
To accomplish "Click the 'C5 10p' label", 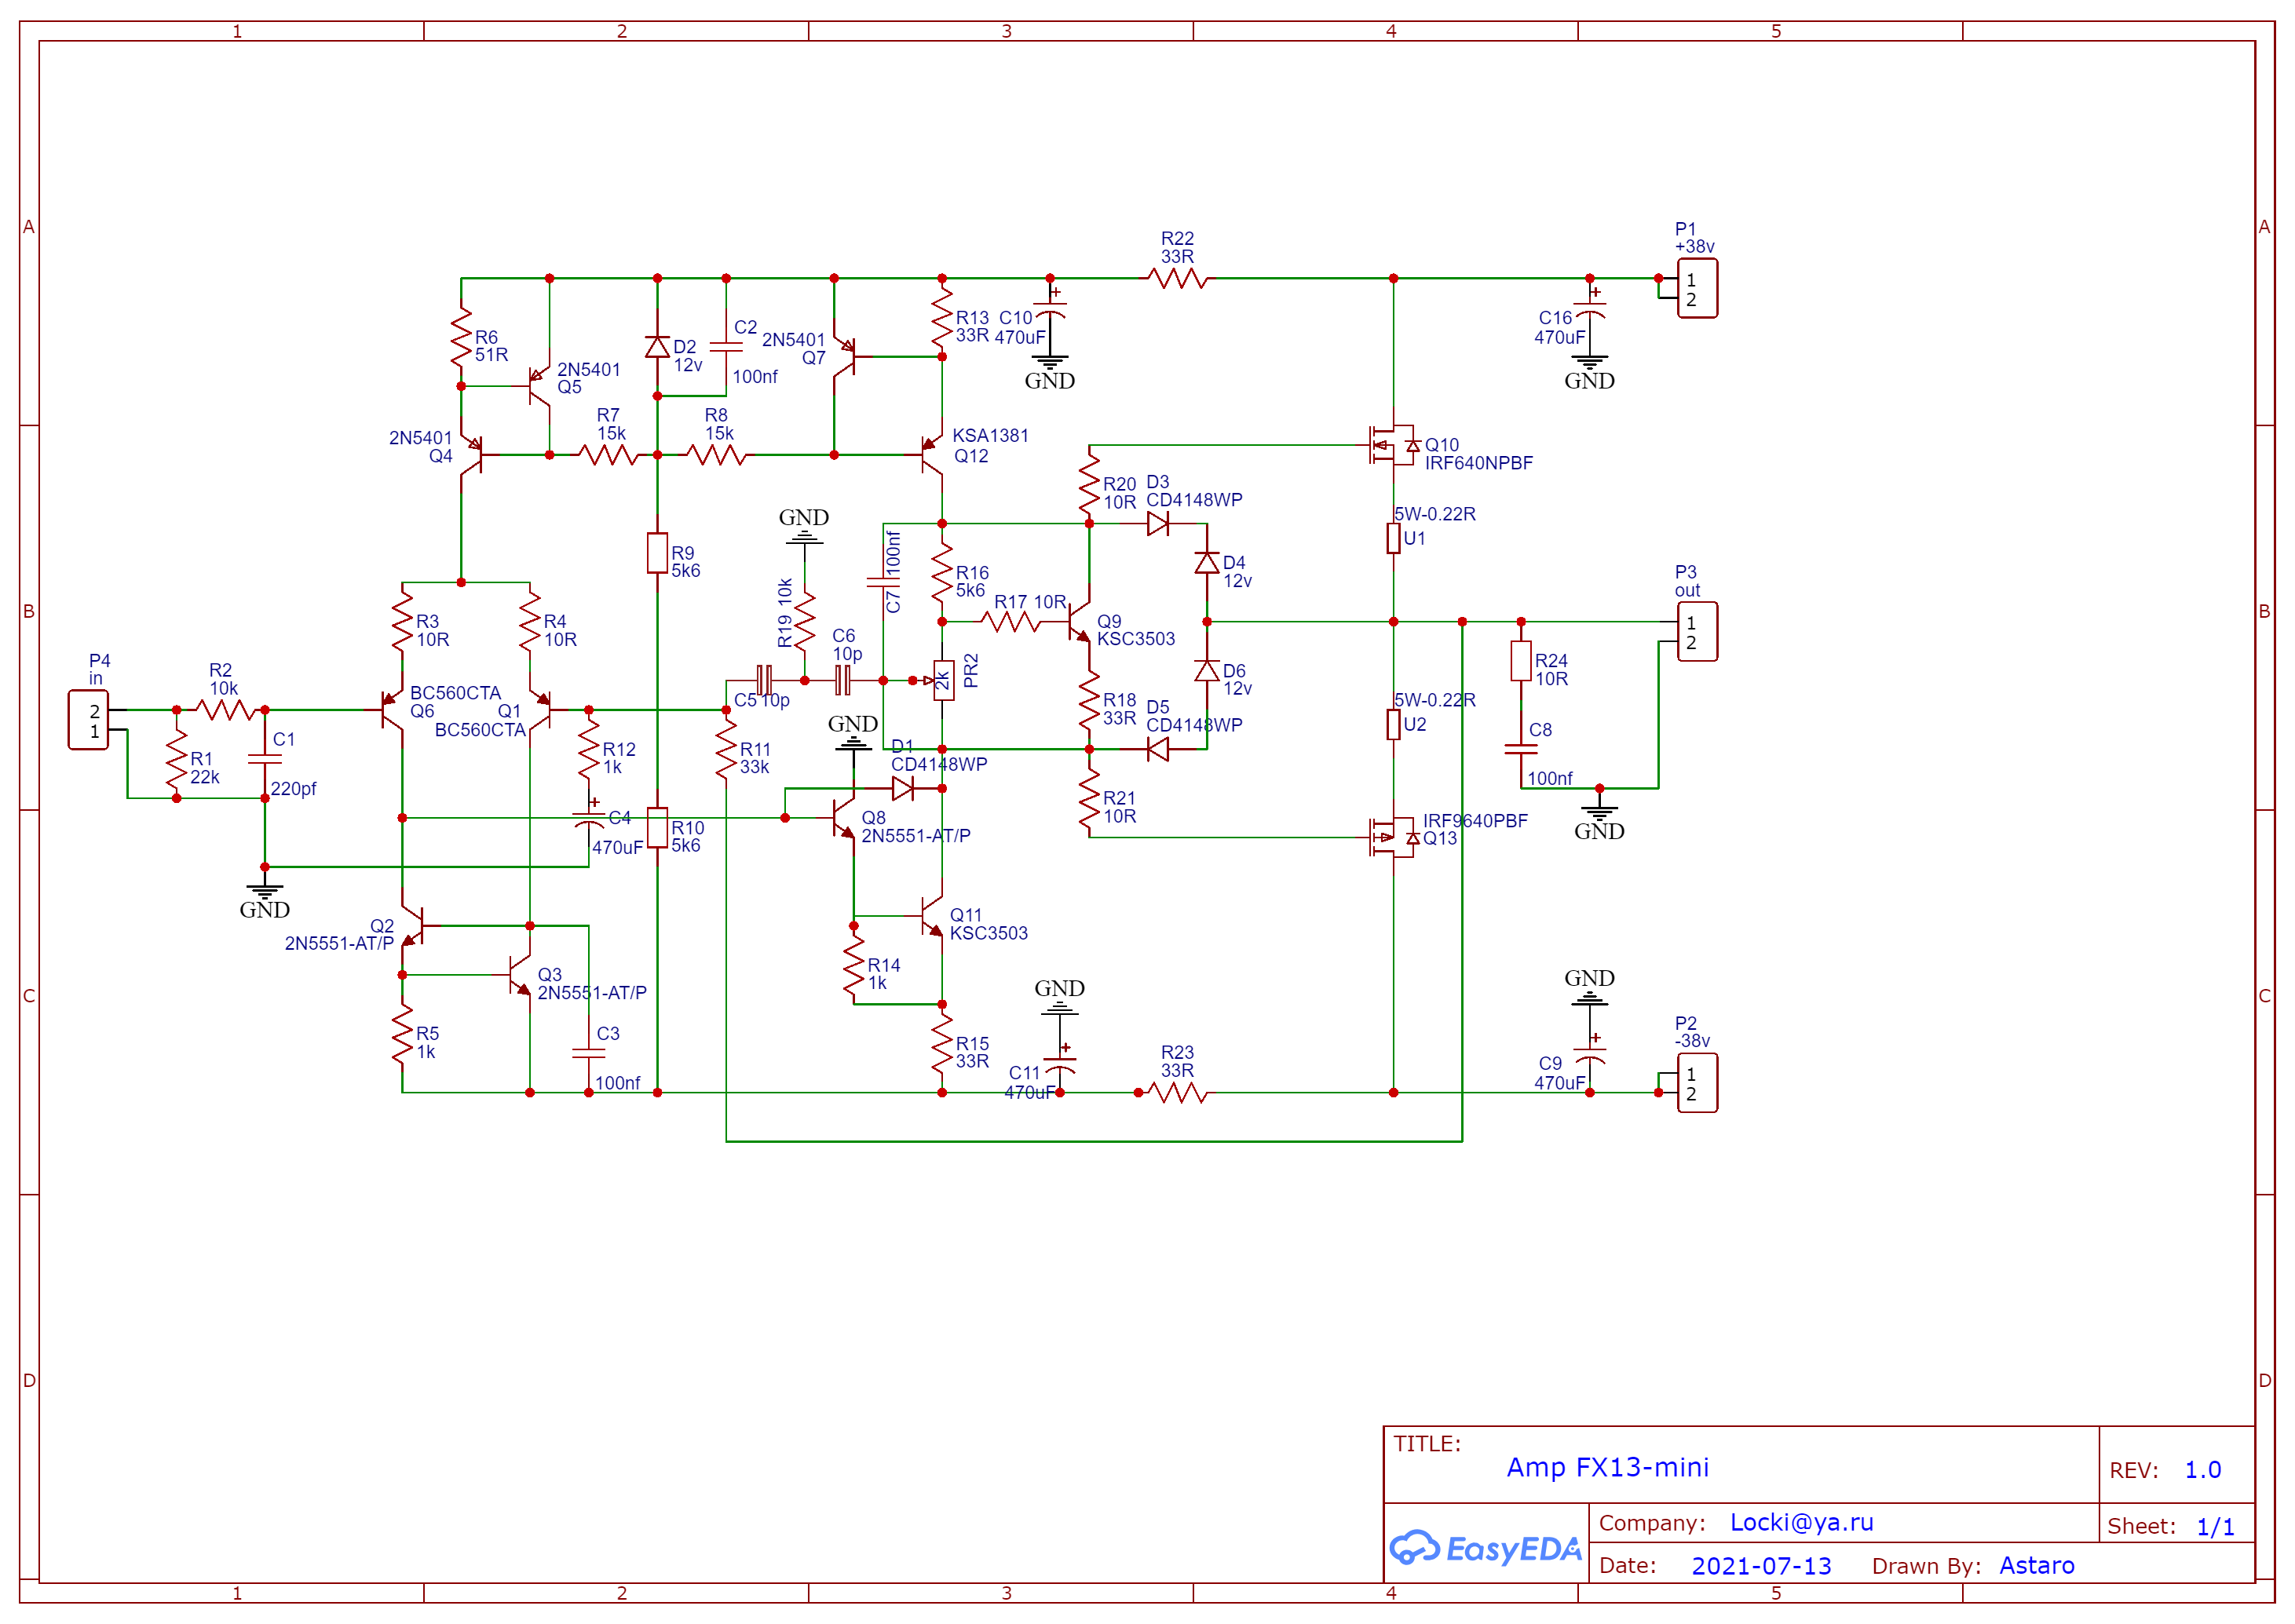I will click(x=762, y=701).
